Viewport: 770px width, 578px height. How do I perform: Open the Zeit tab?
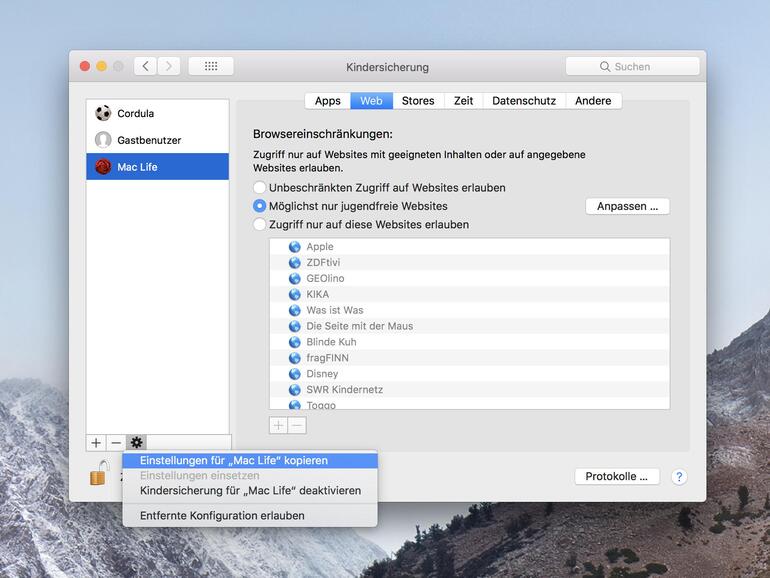pyautogui.click(x=463, y=101)
